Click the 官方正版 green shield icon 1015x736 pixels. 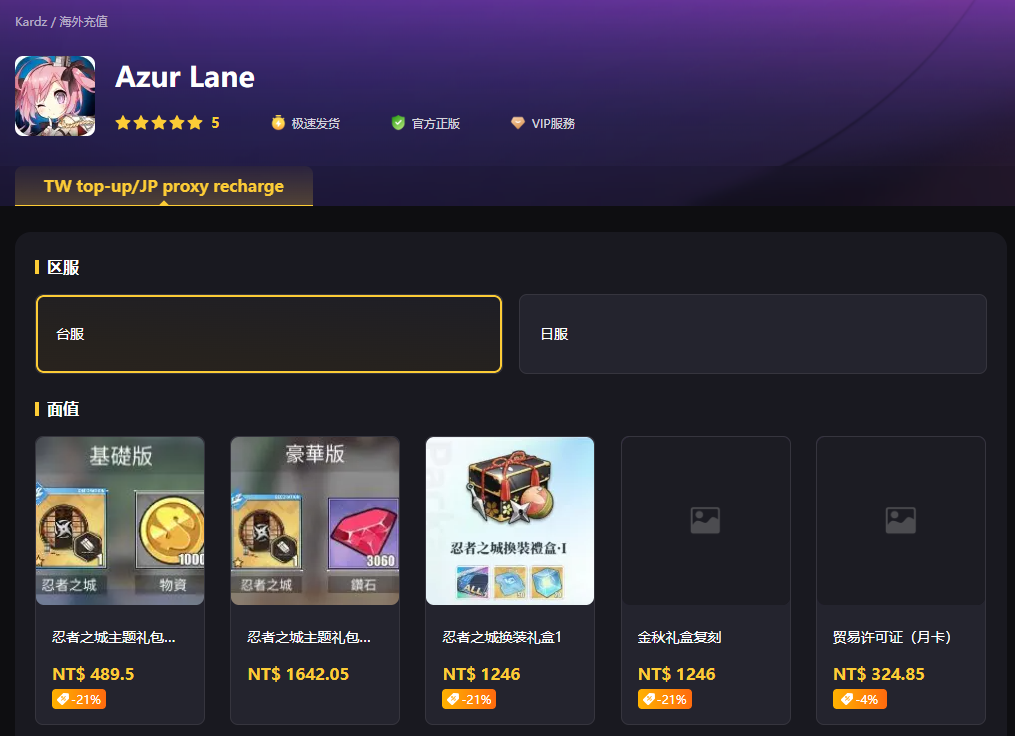point(398,122)
